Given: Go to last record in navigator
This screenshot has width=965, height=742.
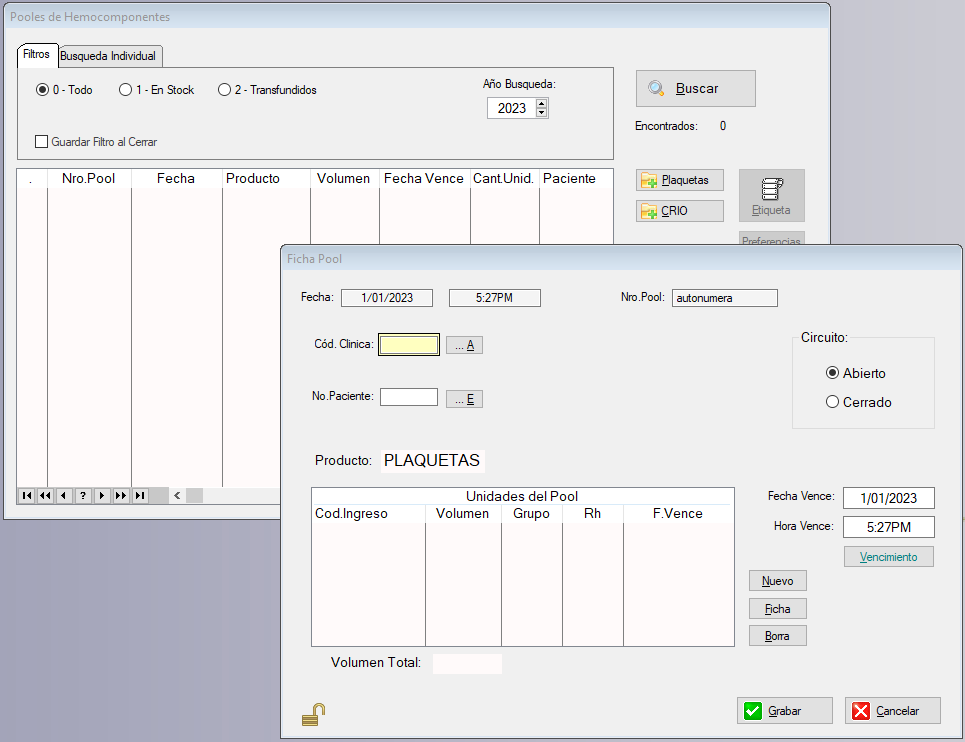Looking at the screenshot, I should click(140, 495).
